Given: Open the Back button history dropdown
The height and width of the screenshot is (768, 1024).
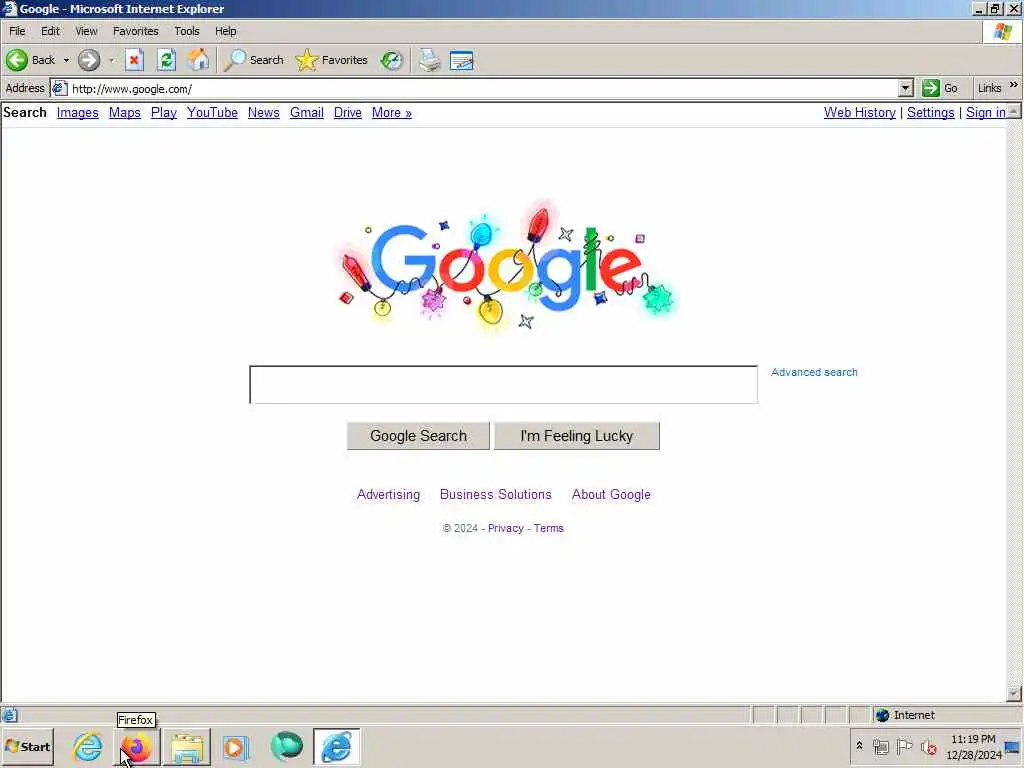Looking at the screenshot, I should click(x=66, y=60).
